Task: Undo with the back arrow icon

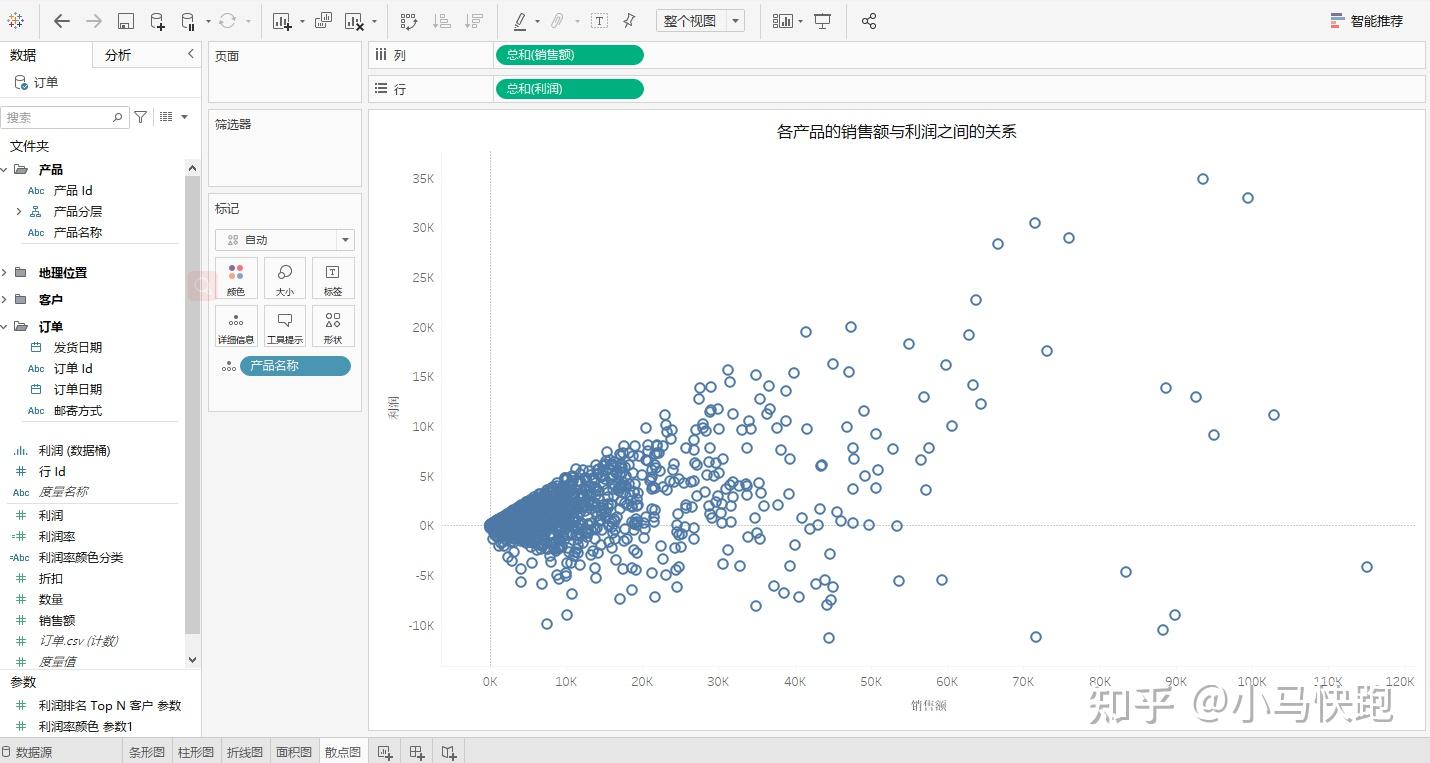Action: (x=62, y=21)
